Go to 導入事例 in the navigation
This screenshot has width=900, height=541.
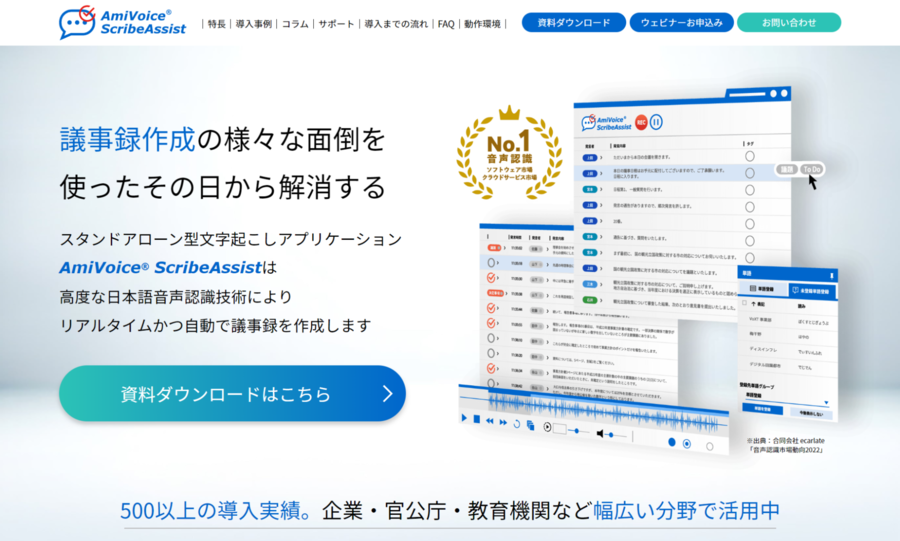254,23
